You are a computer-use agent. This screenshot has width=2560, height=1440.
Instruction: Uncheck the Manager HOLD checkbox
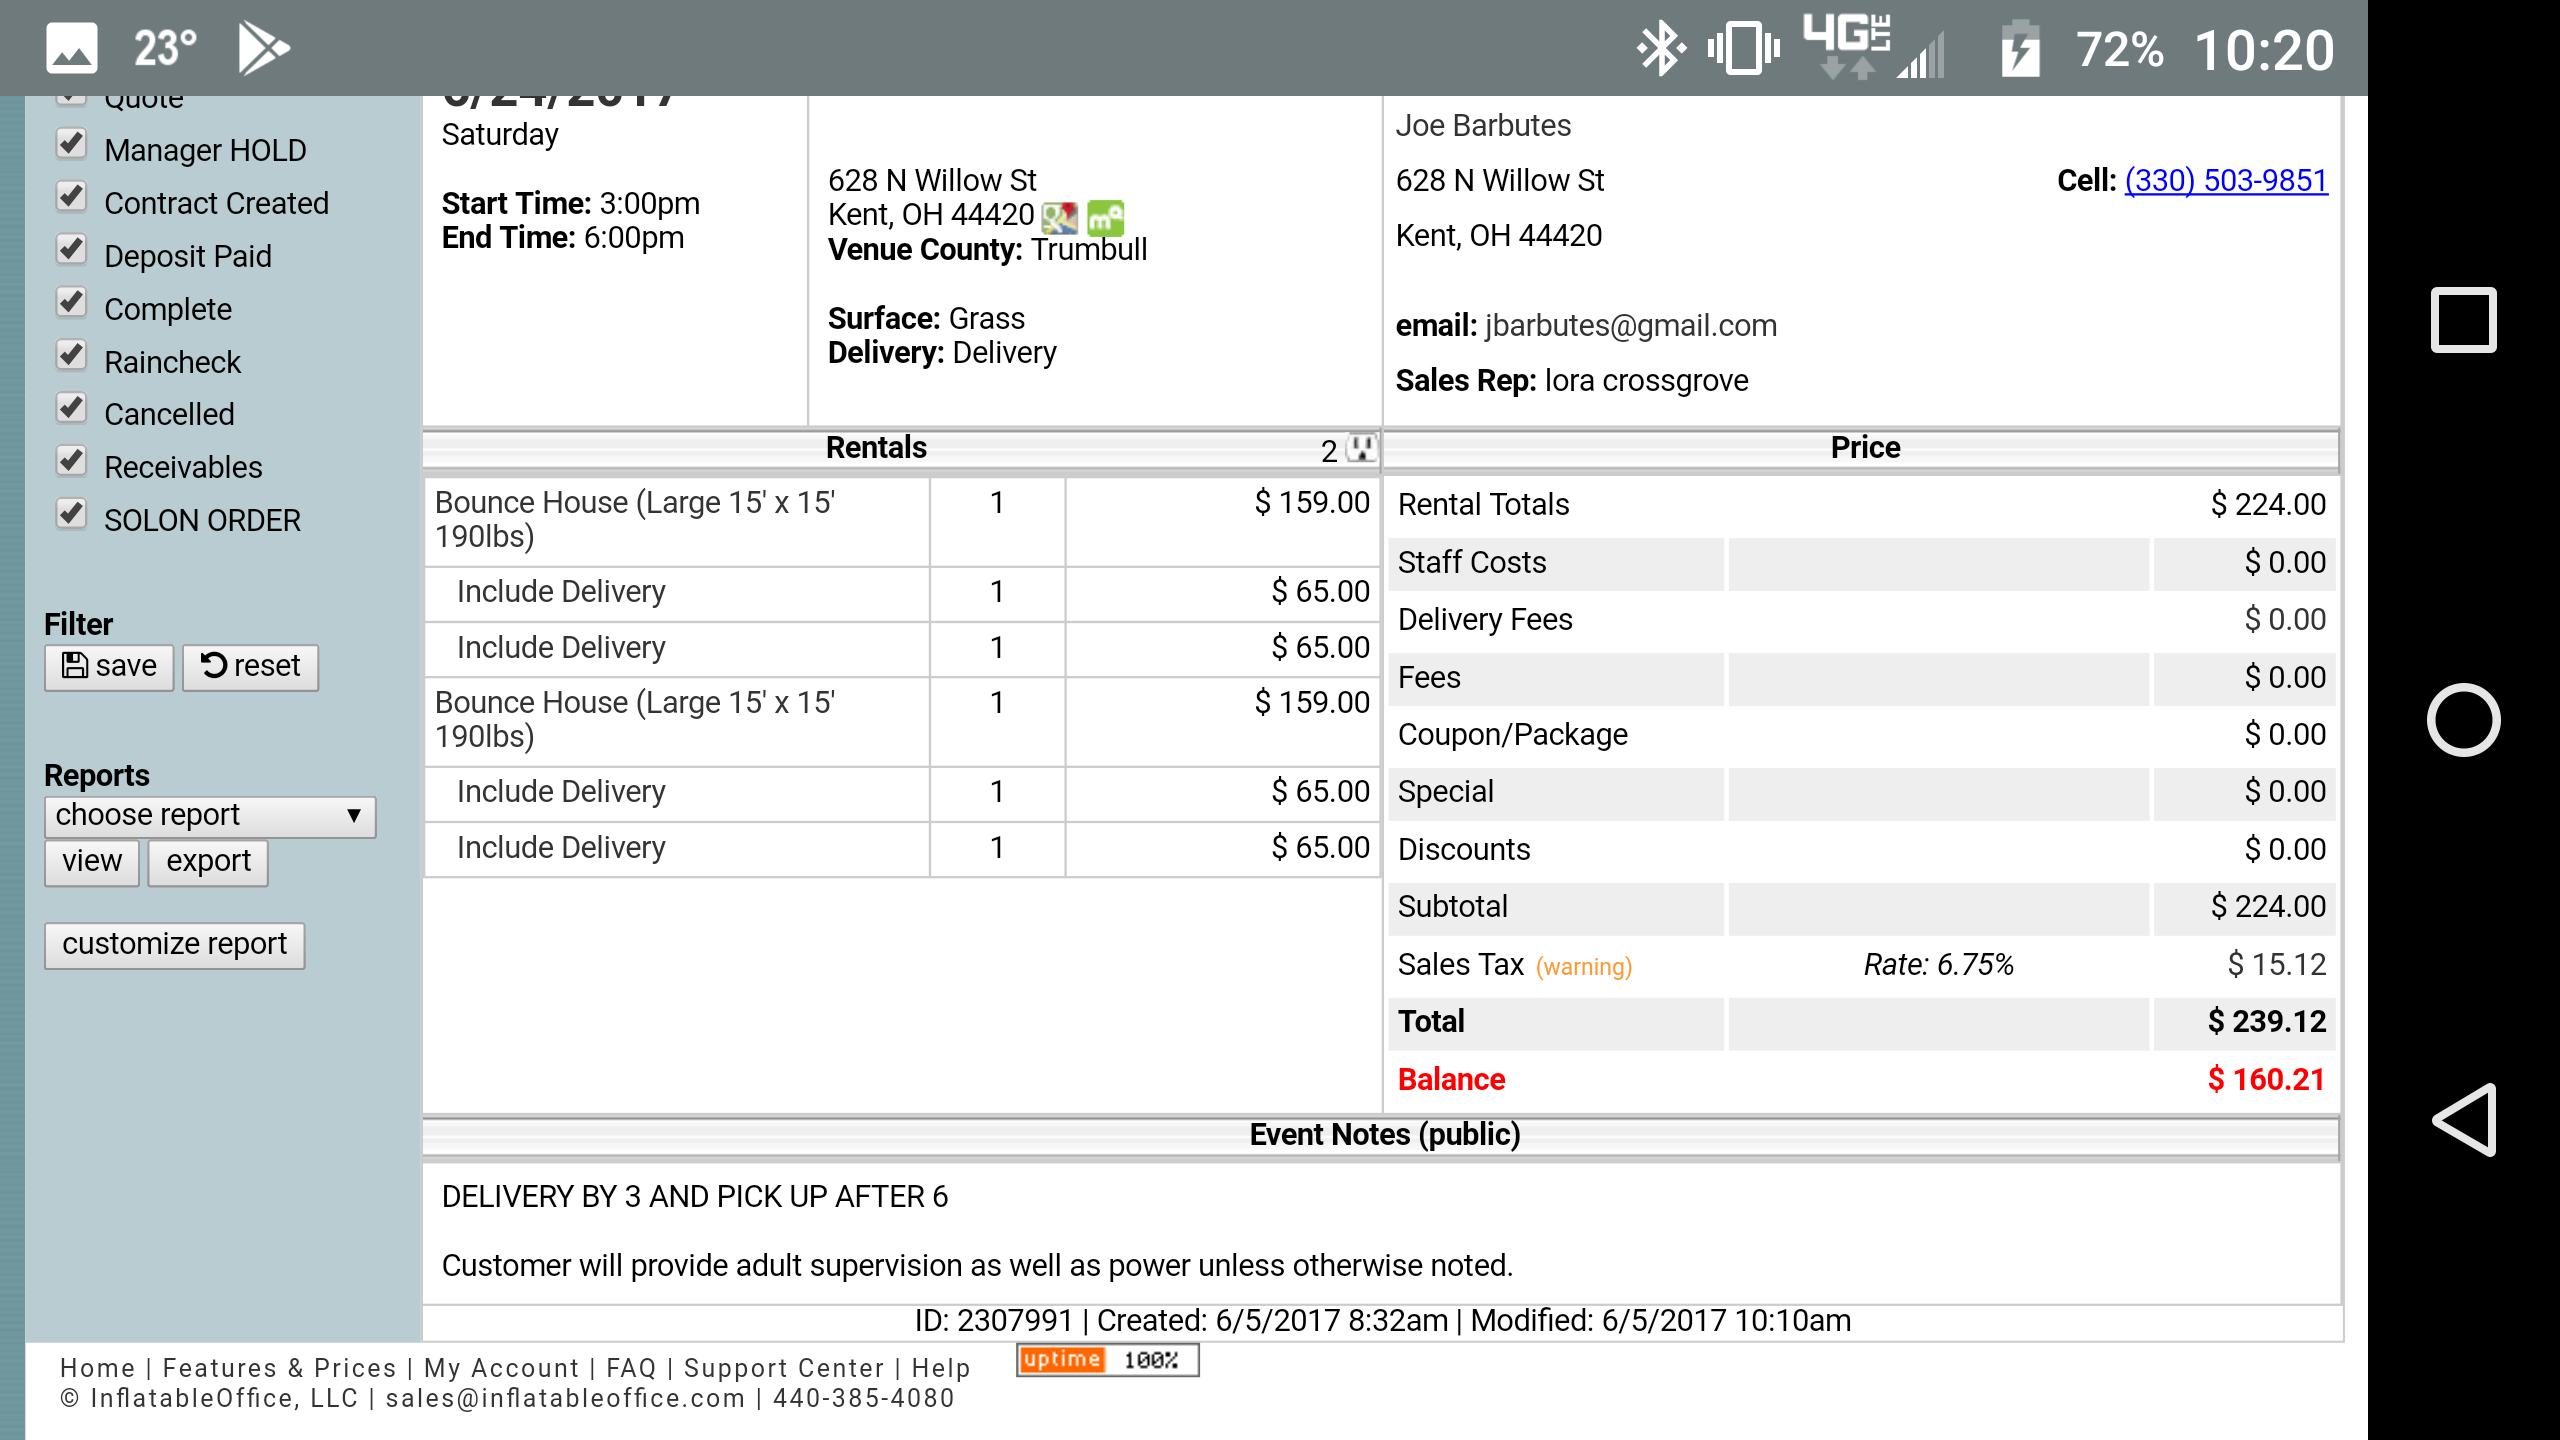point(71,144)
